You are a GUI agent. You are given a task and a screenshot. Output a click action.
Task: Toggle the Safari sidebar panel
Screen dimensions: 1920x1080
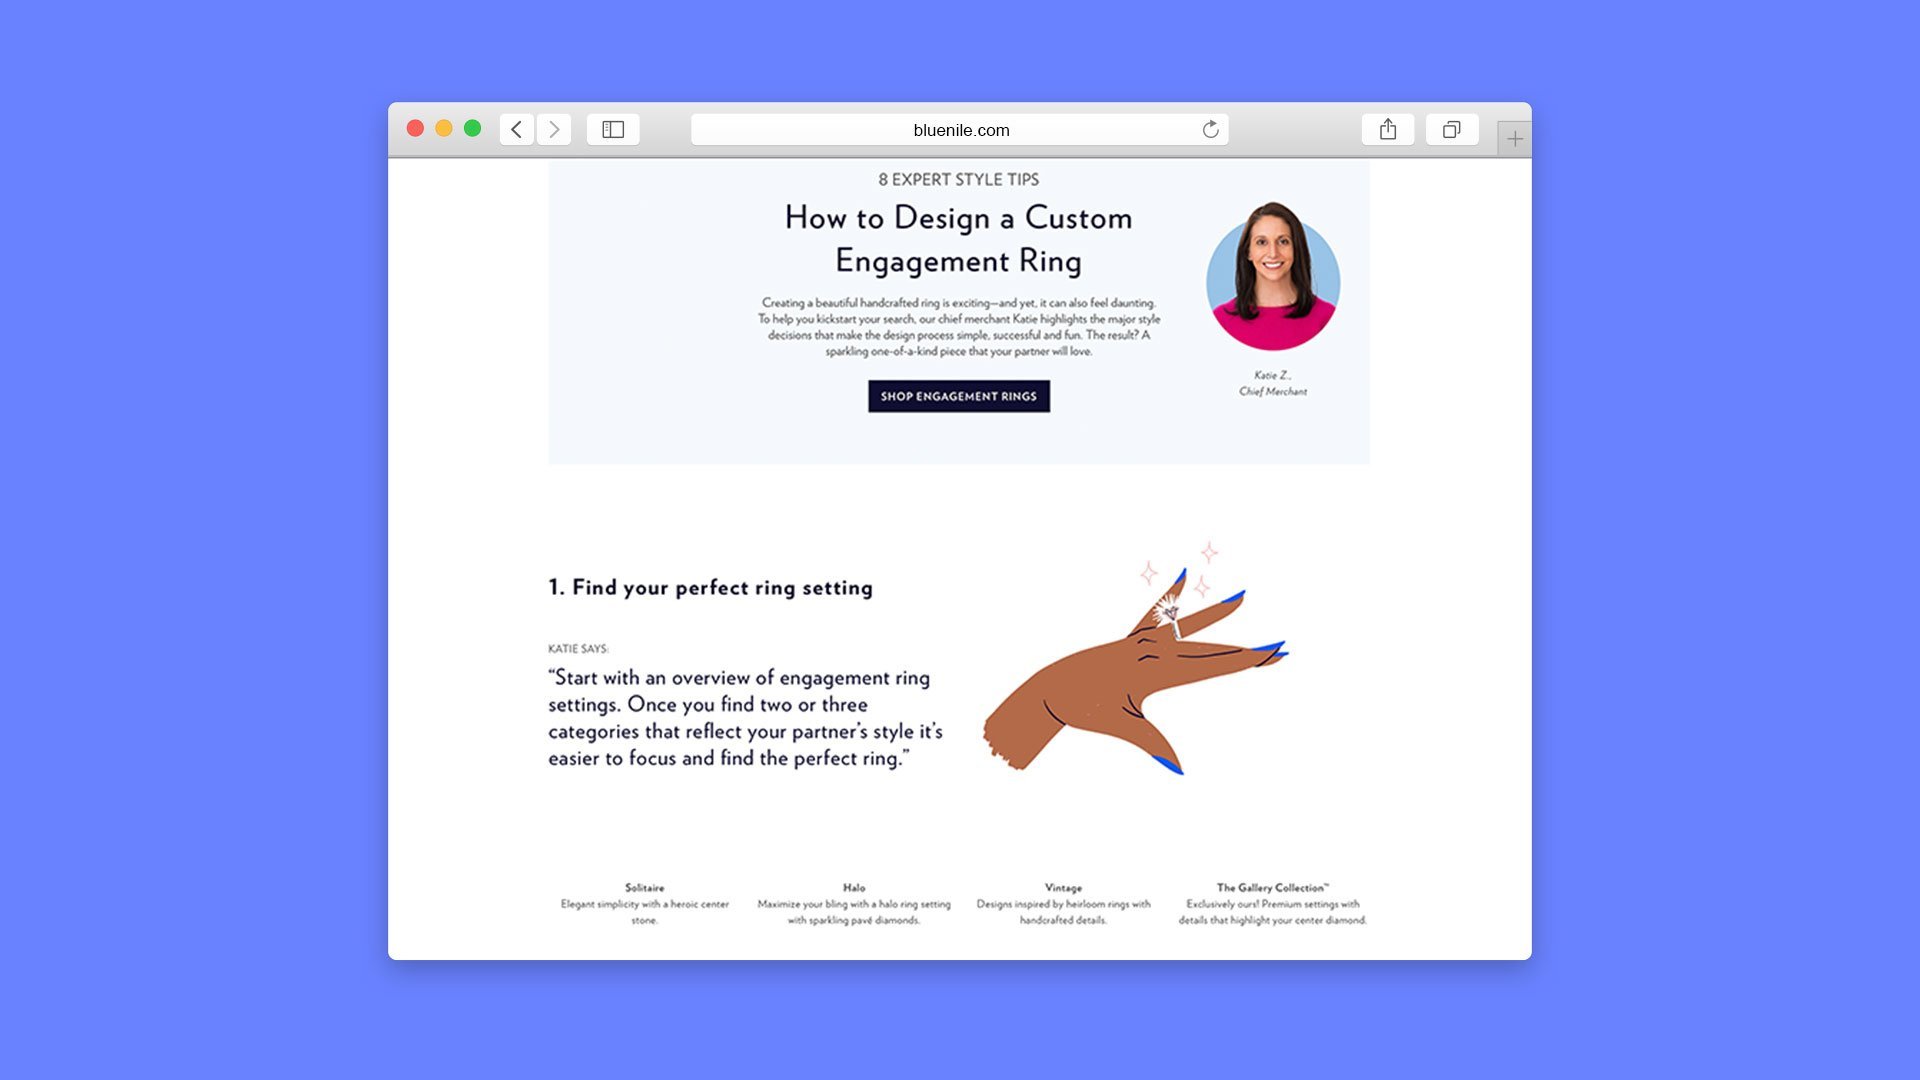coord(613,129)
